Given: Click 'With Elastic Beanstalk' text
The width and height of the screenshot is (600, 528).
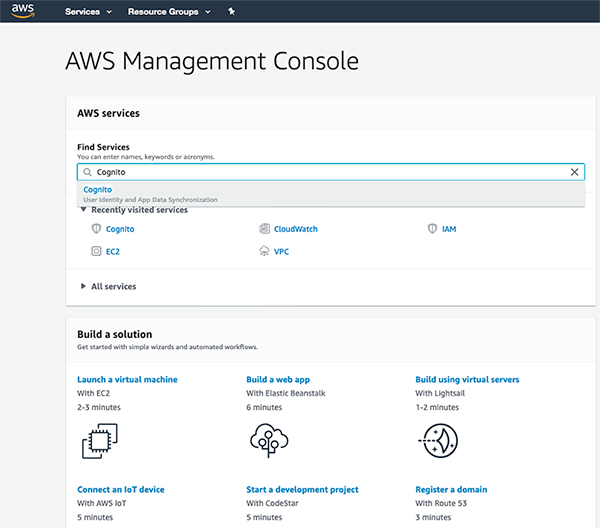Looking at the screenshot, I should point(286,393).
